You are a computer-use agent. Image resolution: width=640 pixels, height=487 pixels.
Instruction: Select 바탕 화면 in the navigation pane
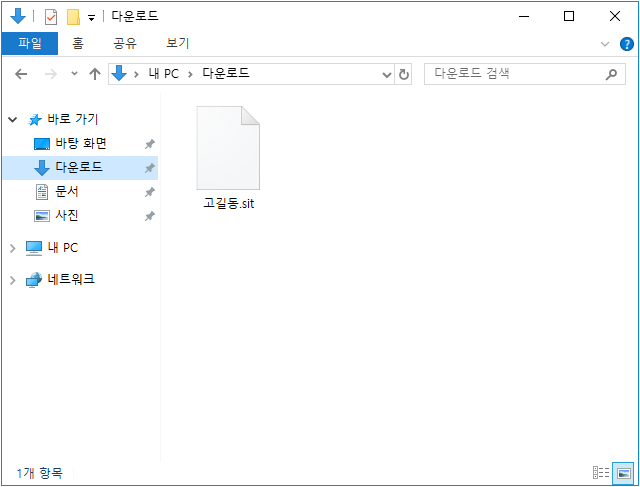point(81,143)
